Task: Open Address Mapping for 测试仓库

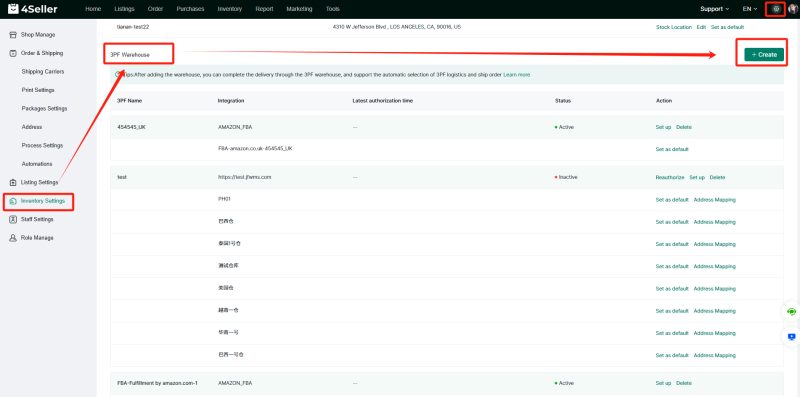Action: pyautogui.click(x=714, y=266)
